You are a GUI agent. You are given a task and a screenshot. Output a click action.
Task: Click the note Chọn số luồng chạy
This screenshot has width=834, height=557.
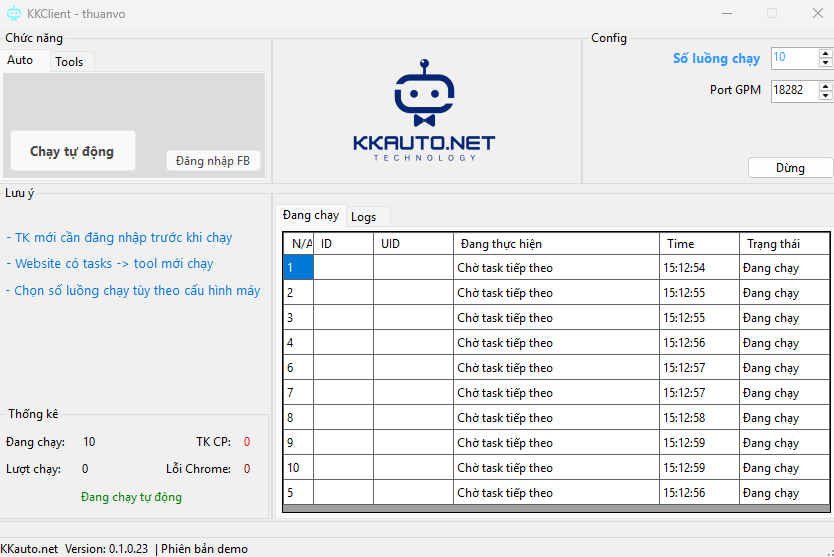pyautogui.click(x=133, y=290)
